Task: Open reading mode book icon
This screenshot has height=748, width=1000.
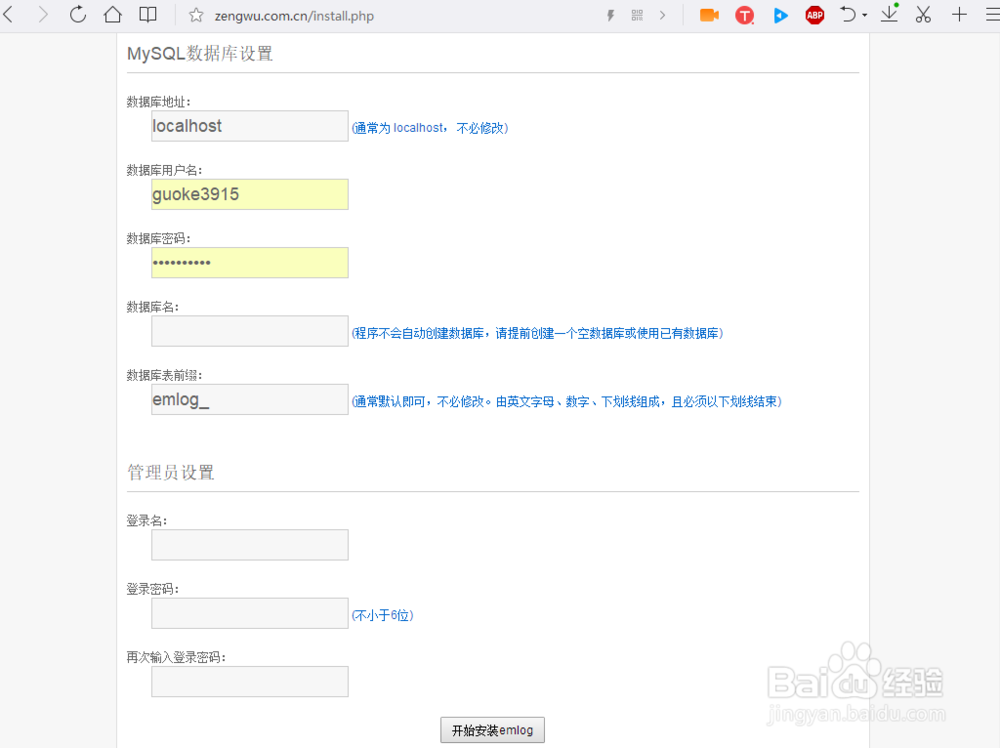Action: pyautogui.click(x=146, y=15)
